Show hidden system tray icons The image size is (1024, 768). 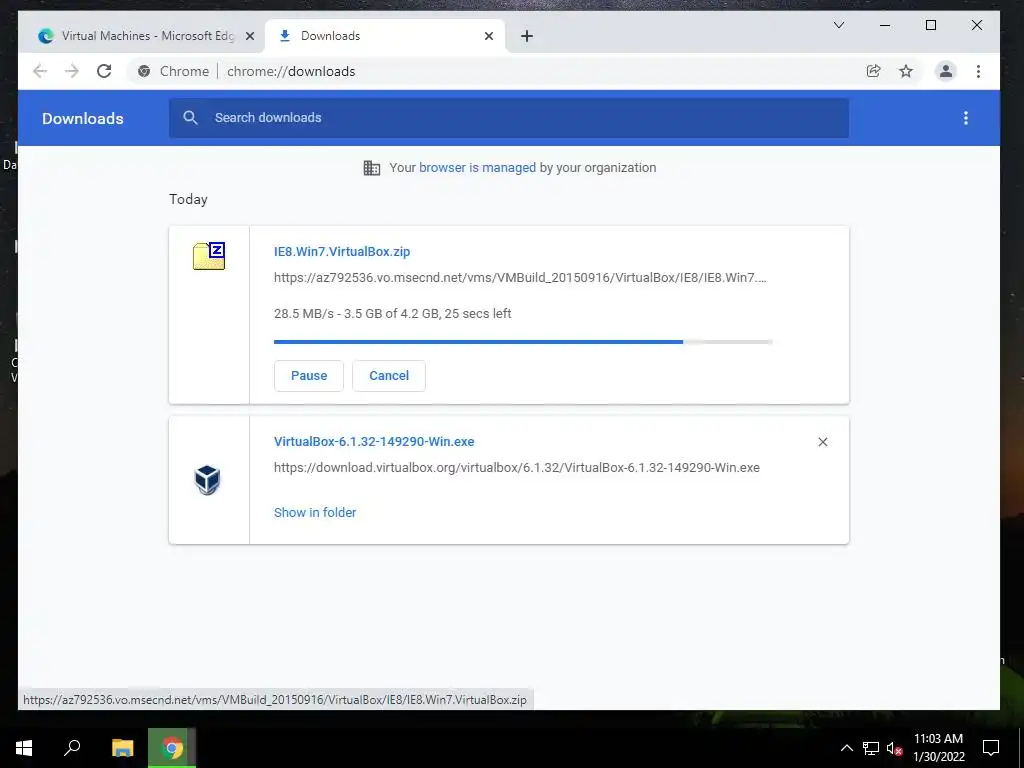pyautogui.click(x=846, y=748)
